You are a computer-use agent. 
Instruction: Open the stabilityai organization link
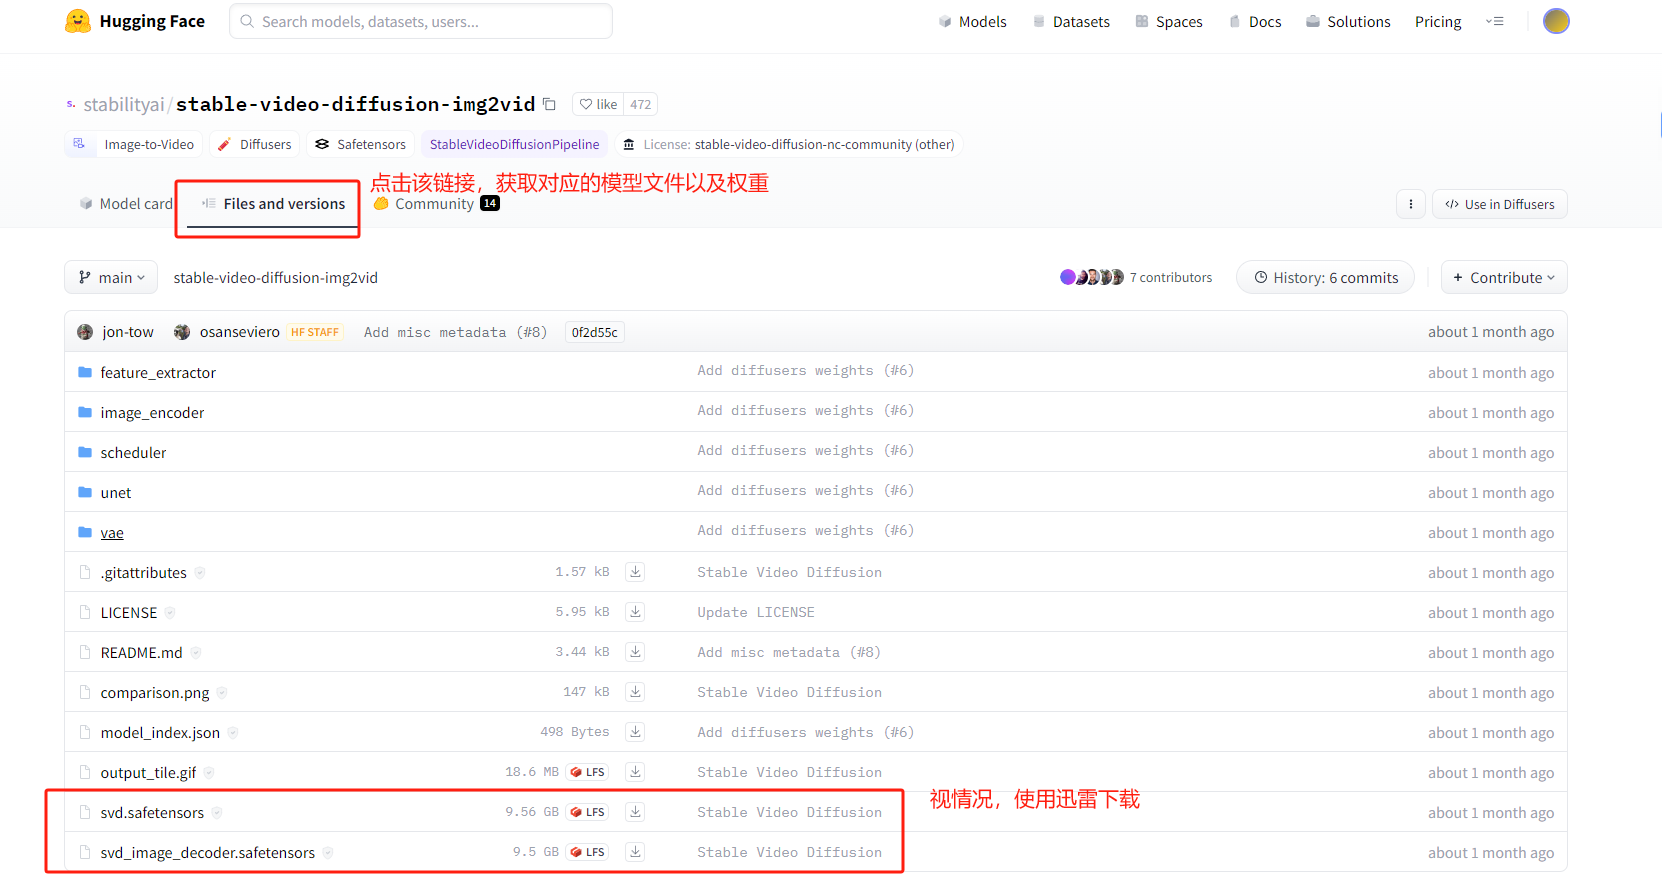click(123, 104)
